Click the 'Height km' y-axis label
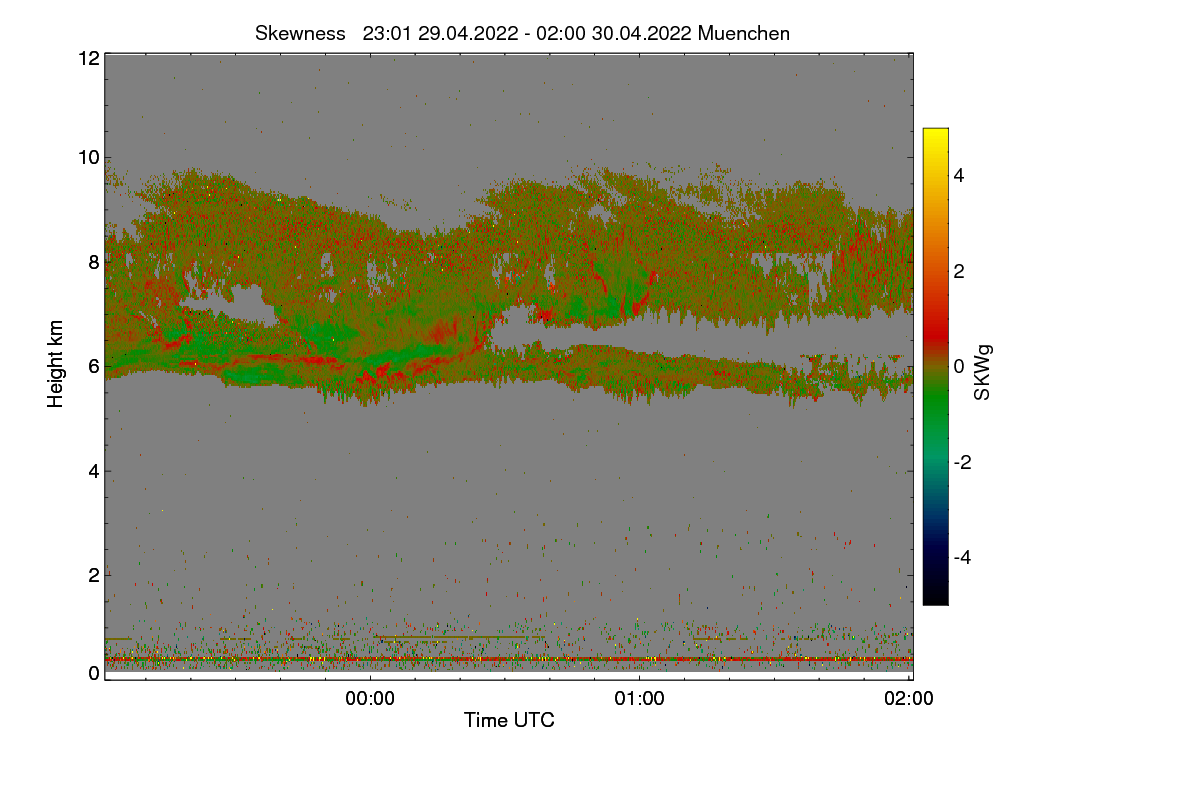 [56, 364]
